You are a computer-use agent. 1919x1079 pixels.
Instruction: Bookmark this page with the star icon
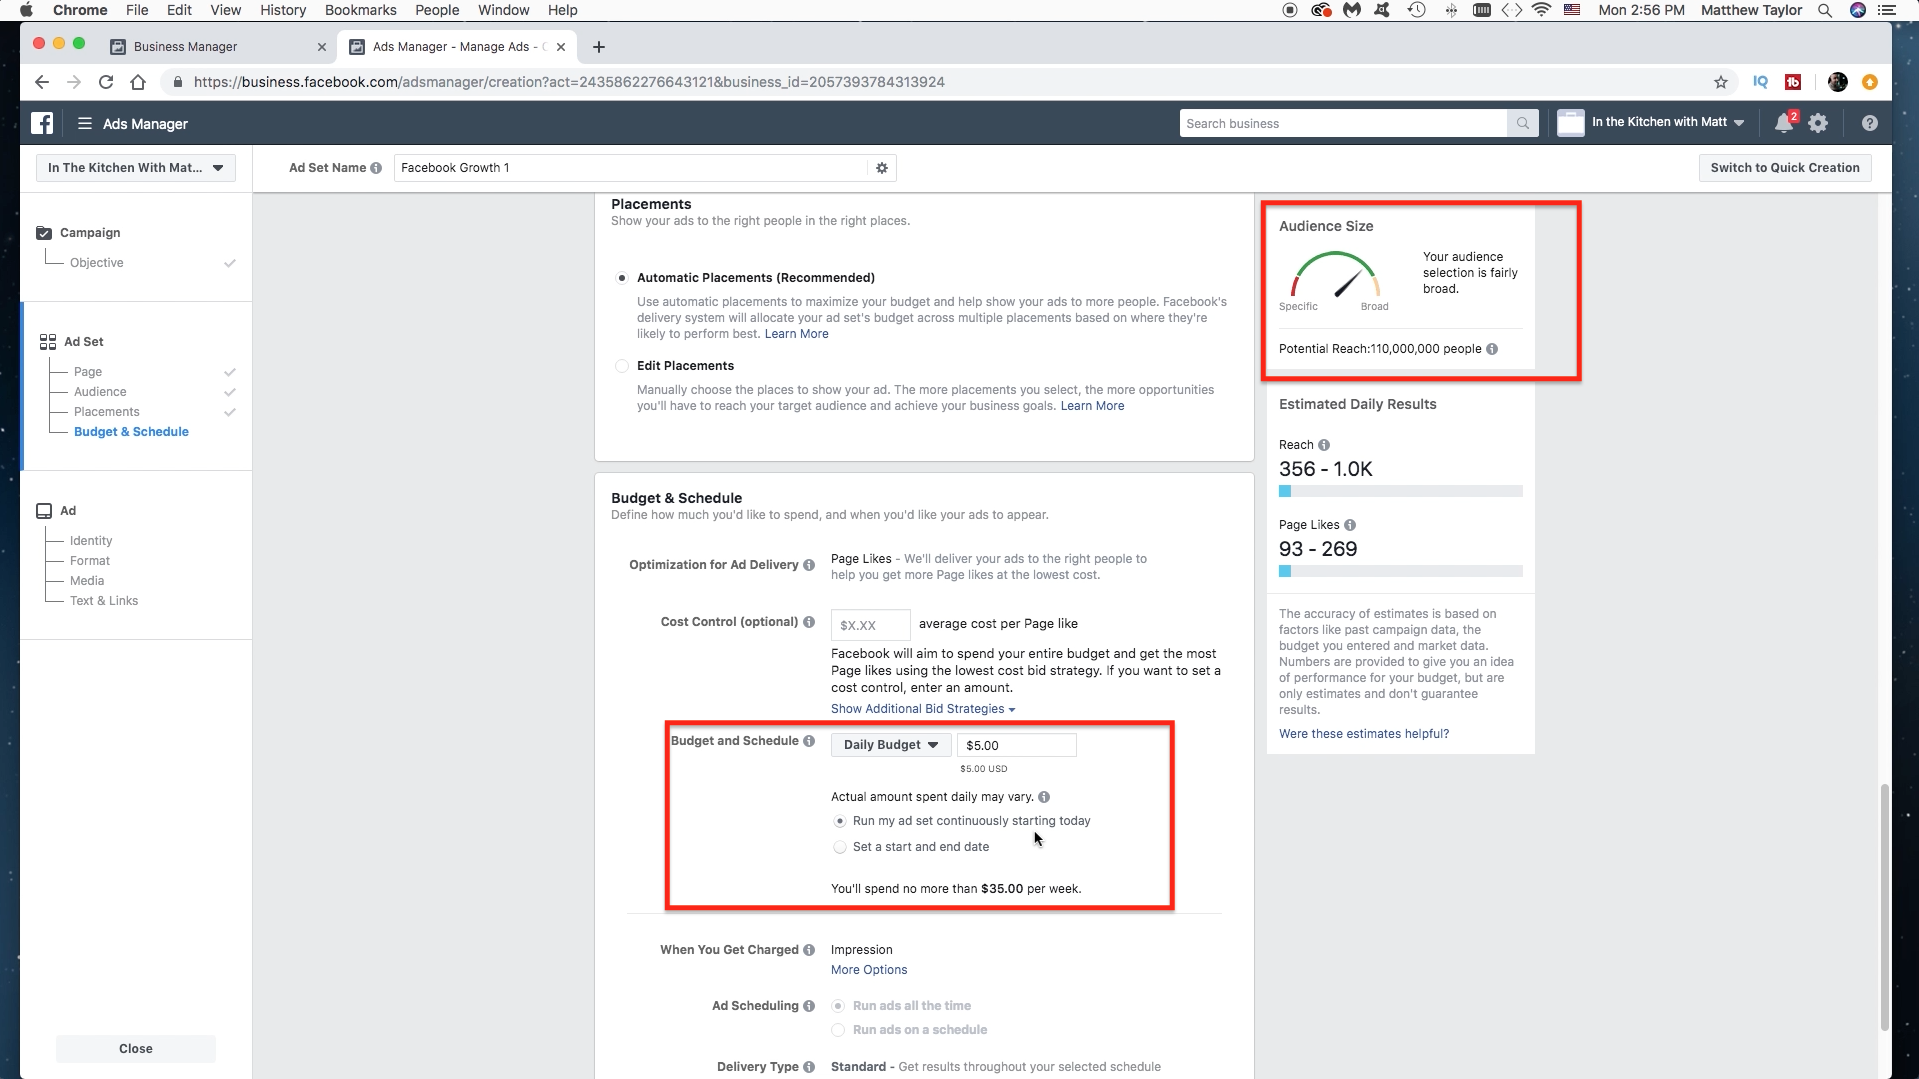click(x=1721, y=82)
